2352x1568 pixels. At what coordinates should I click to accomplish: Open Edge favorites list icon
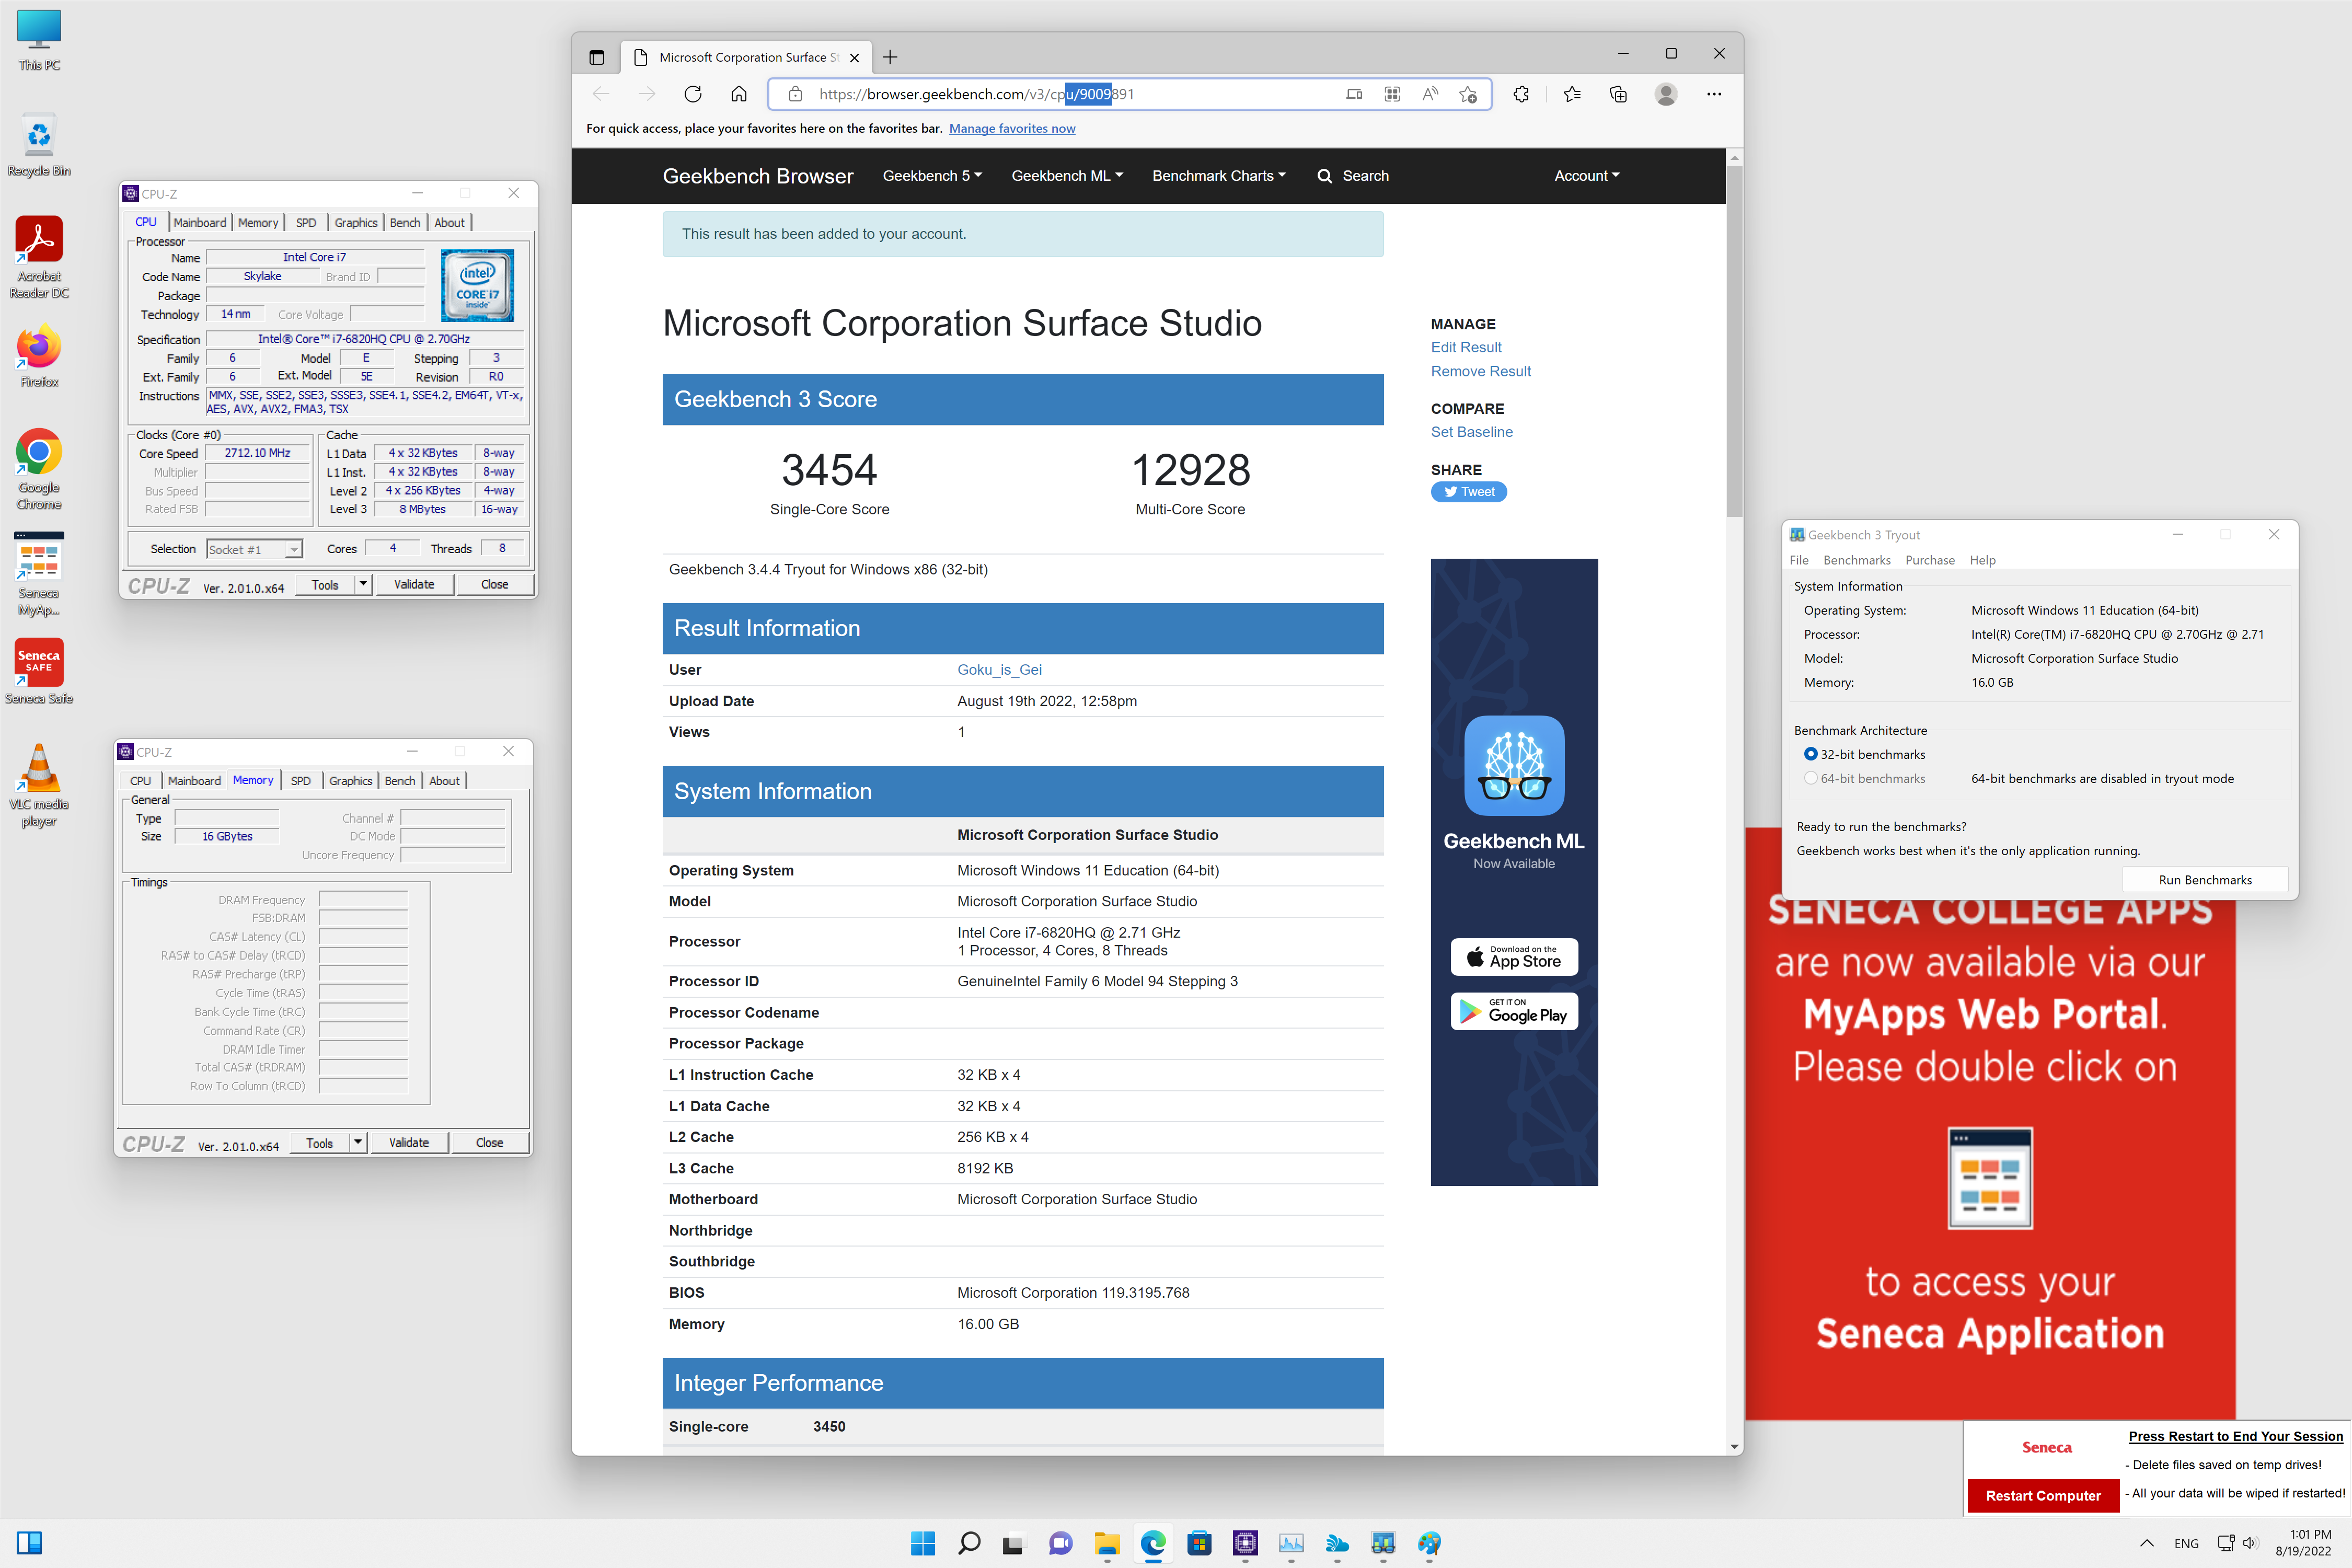point(1571,94)
